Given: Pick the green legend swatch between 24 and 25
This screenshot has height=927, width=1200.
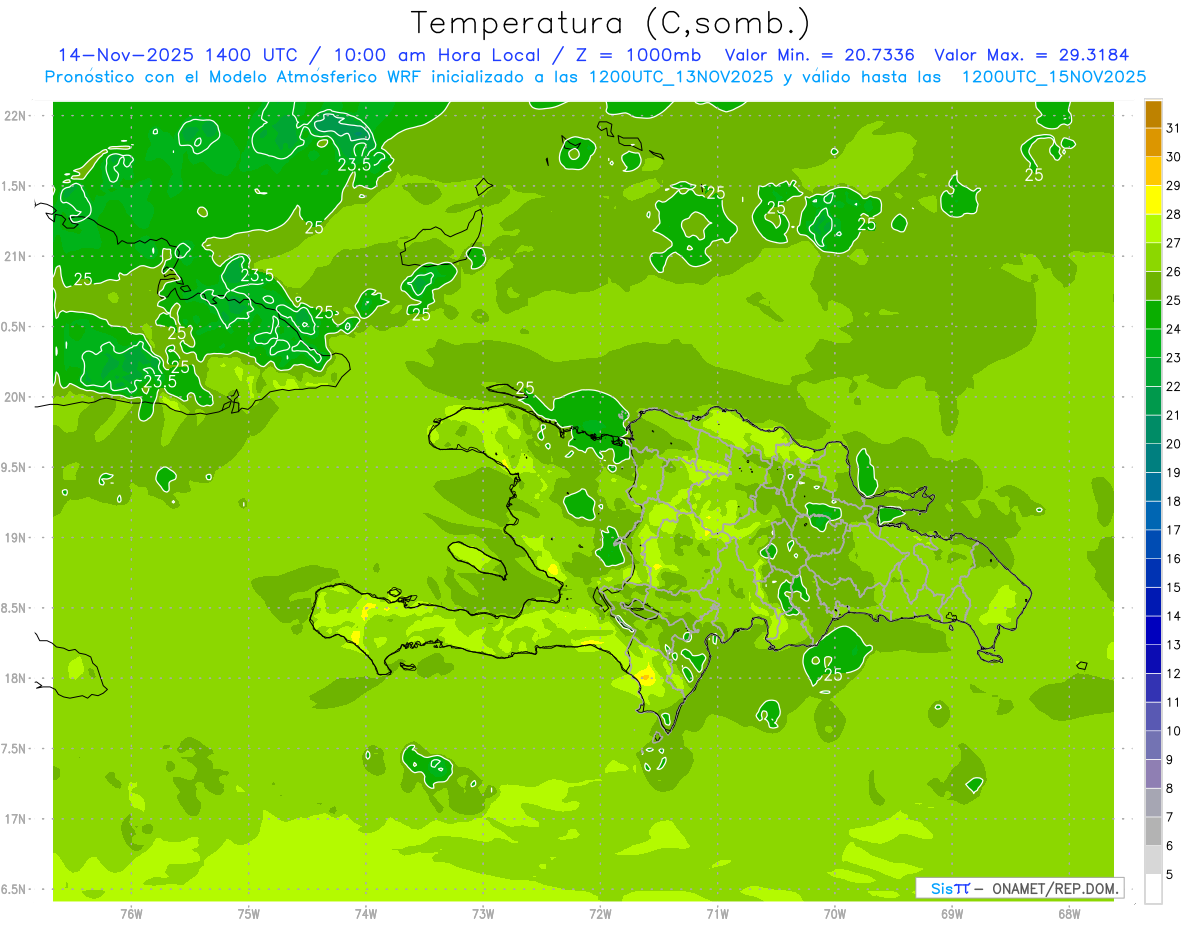Looking at the screenshot, I should 1153,314.
